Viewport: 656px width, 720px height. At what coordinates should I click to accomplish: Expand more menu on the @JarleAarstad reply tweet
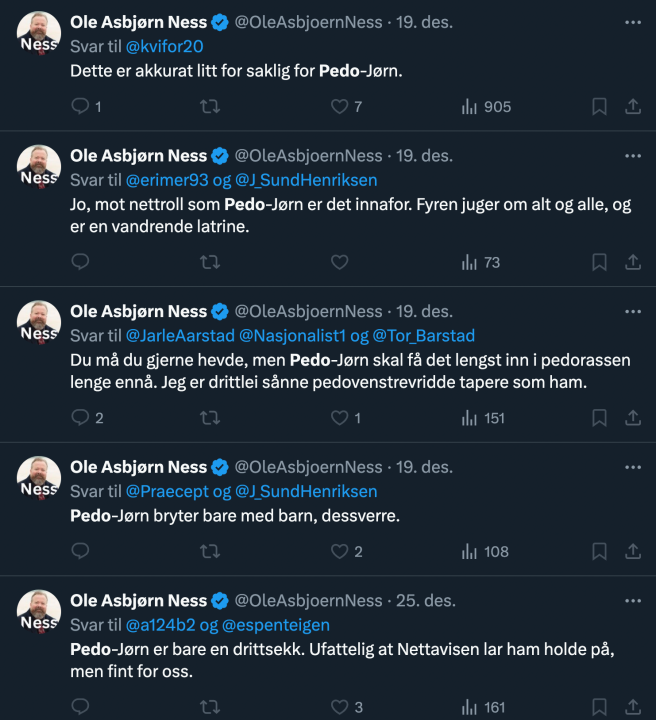[633, 311]
